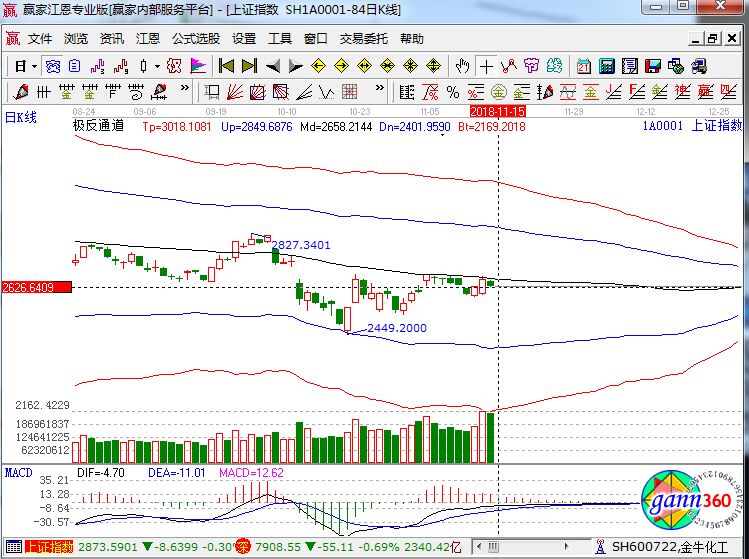Screen dimensions: 749x559
Task: Select the crosshair cursor tool
Action: tap(486, 66)
